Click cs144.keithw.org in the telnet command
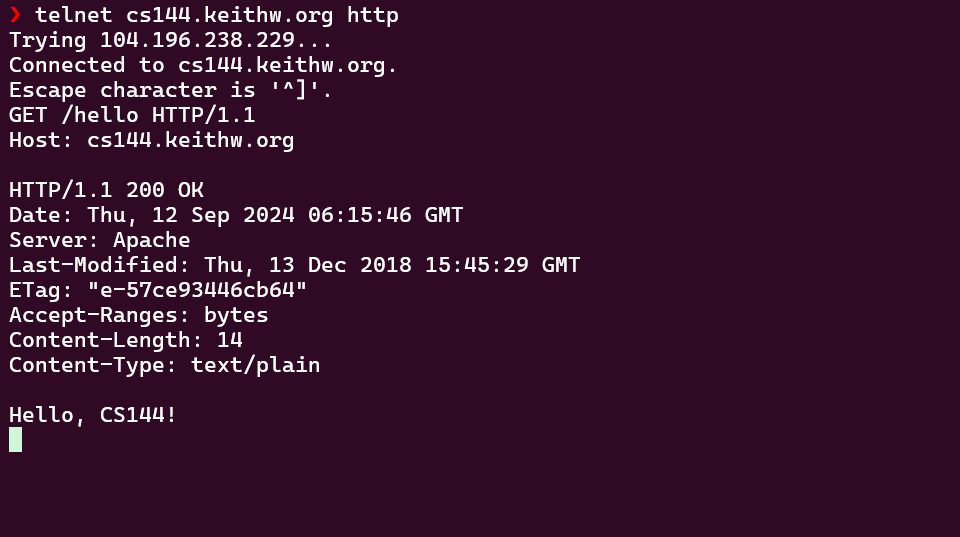Viewport: 960px width, 537px height. click(230, 15)
